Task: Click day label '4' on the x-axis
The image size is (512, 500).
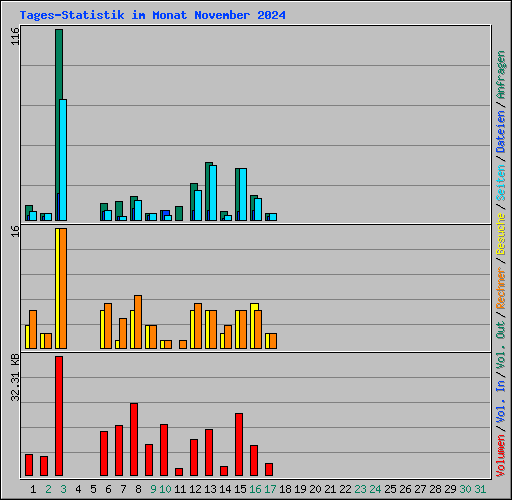Action: [x=78, y=489]
